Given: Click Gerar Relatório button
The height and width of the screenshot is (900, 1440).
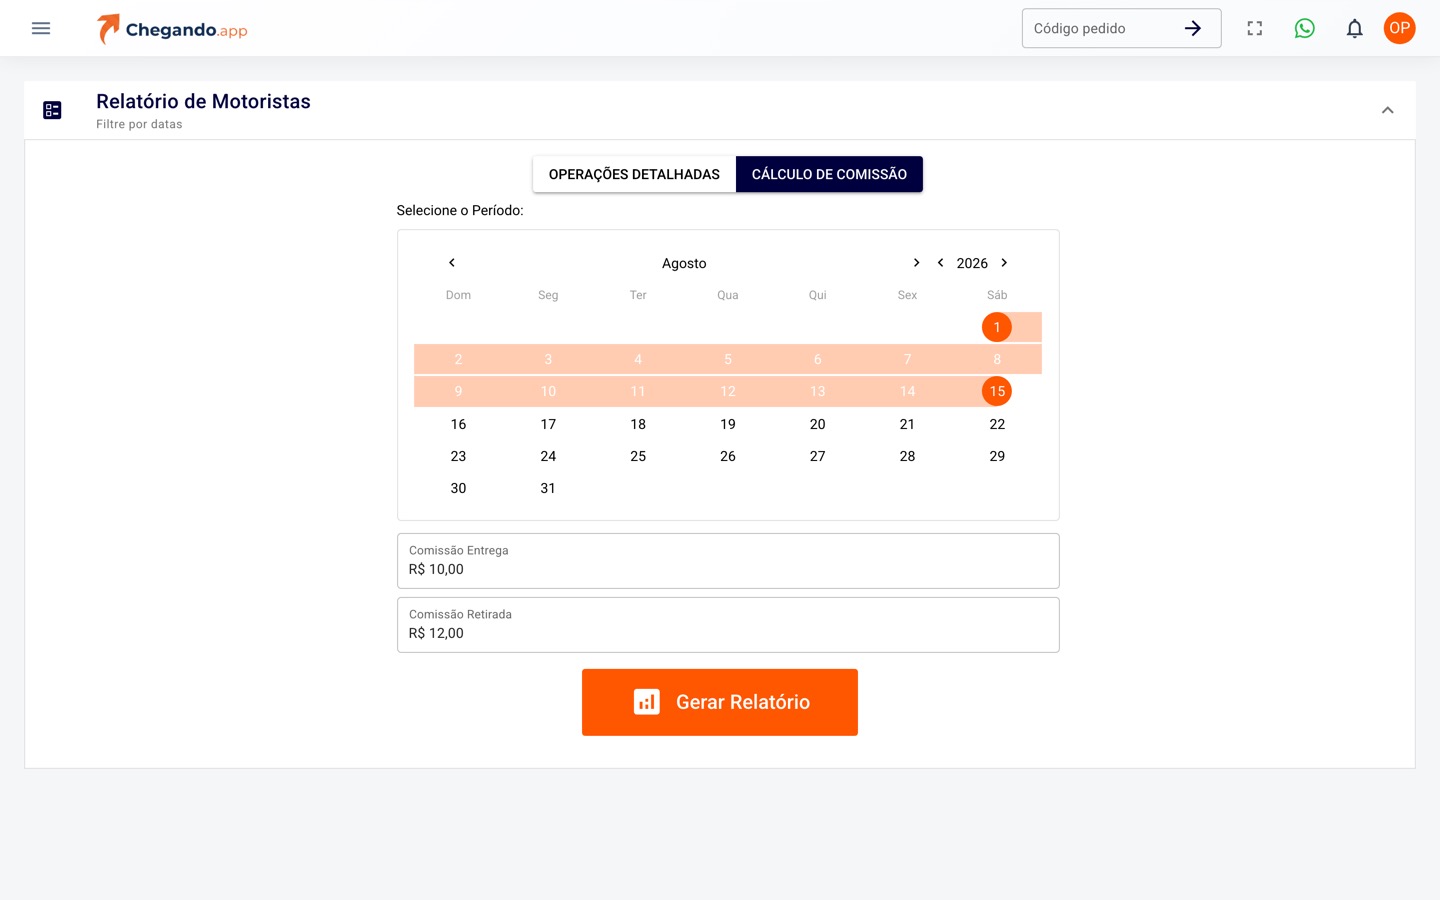Looking at the screenshot, I should 720,702.
